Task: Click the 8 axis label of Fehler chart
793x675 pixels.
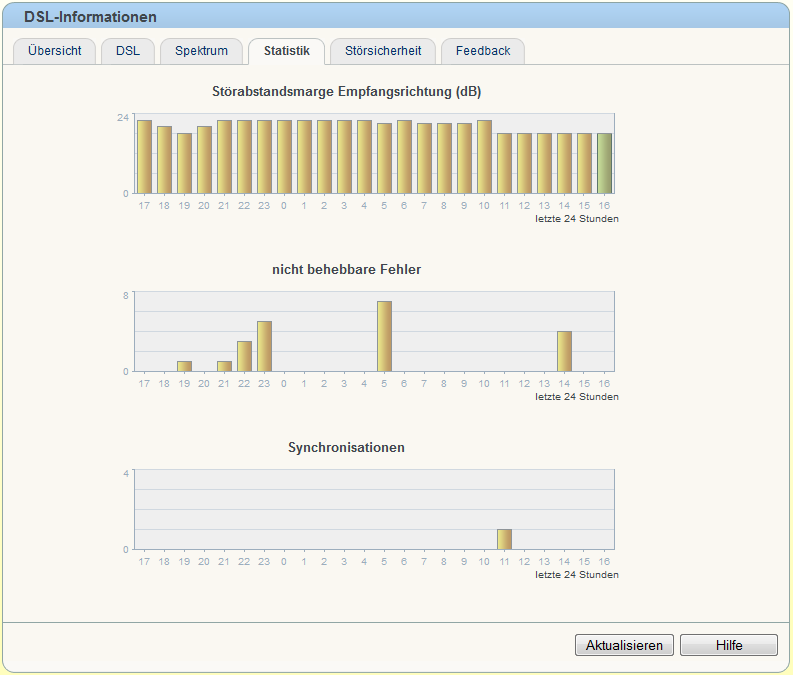Action: 126,295
